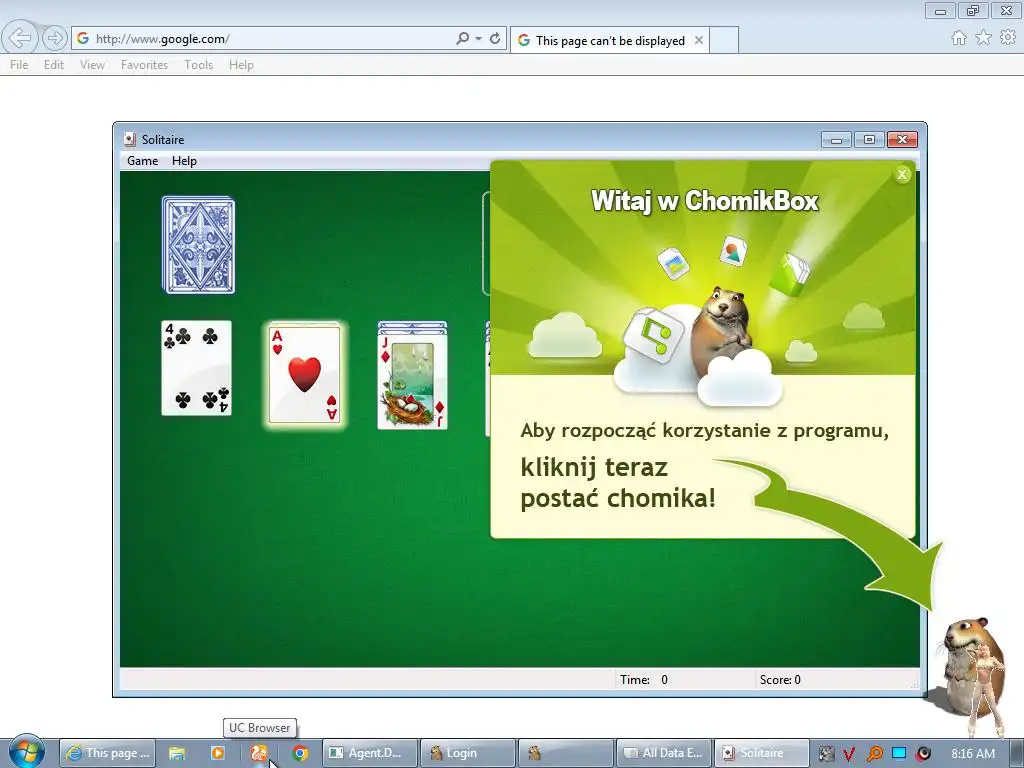
Task: Open the Solitaire Game menu
Action: [x=142, y=161]
